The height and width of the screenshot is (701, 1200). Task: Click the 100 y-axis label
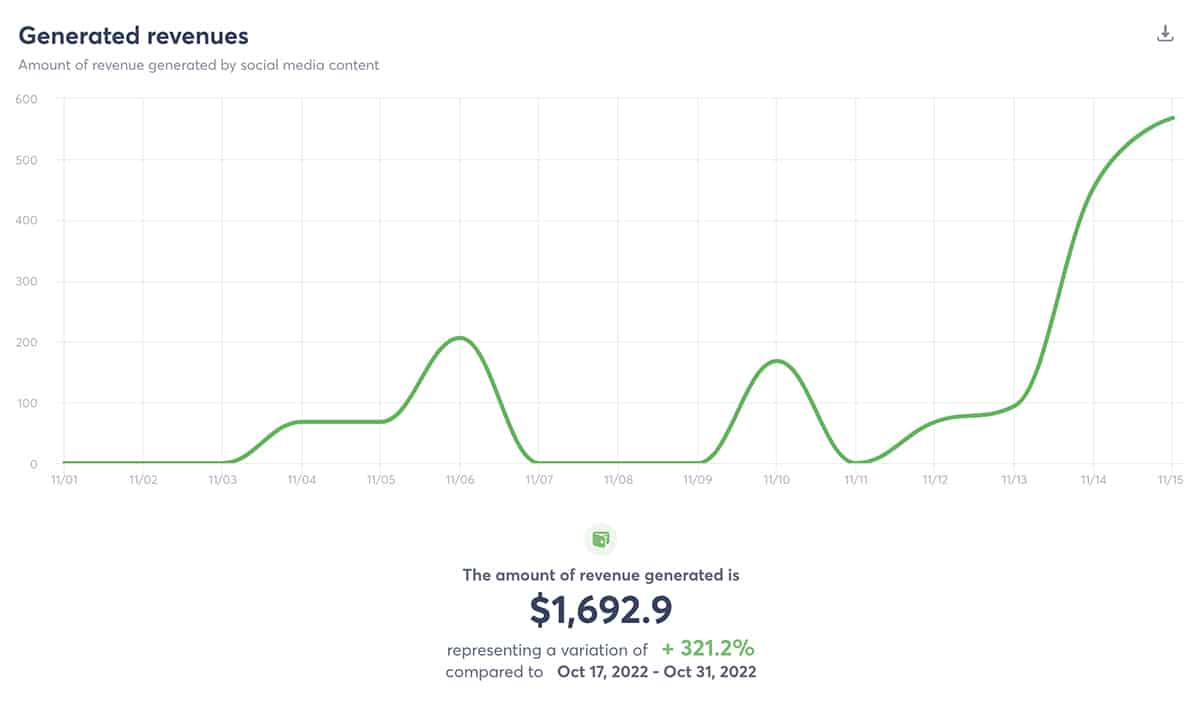27,404
